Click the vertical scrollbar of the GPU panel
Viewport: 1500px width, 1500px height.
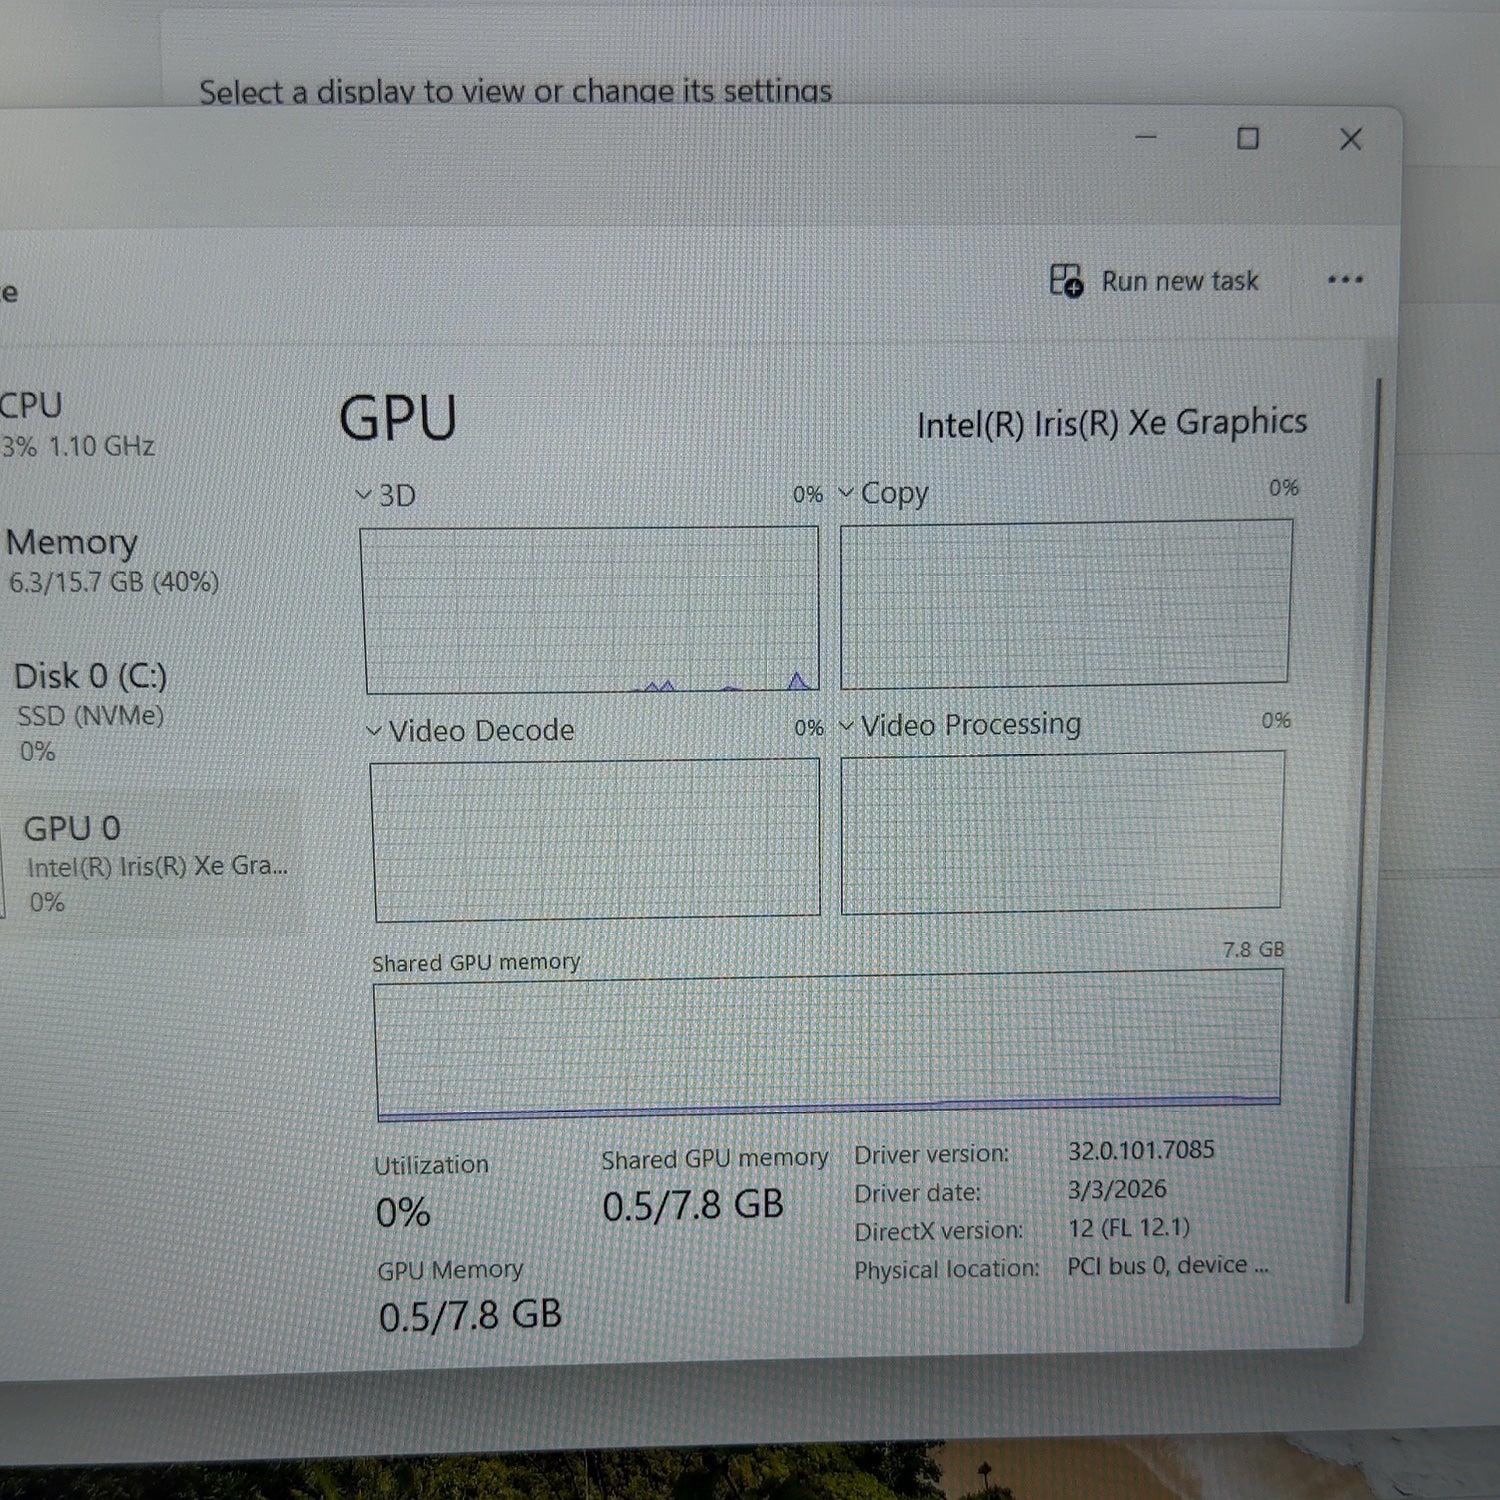pyautogui.click(x=1363, y=840)
